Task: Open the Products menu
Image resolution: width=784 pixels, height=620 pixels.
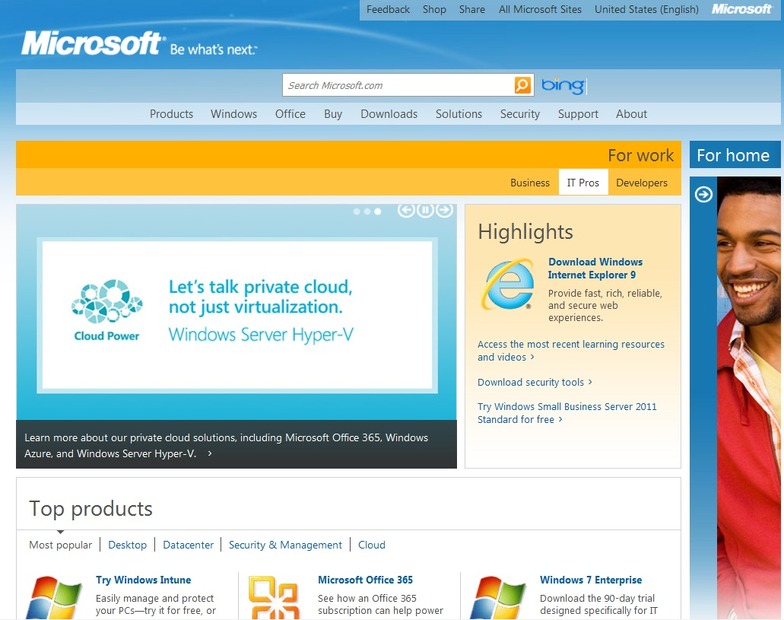Action: pos(172,114)
